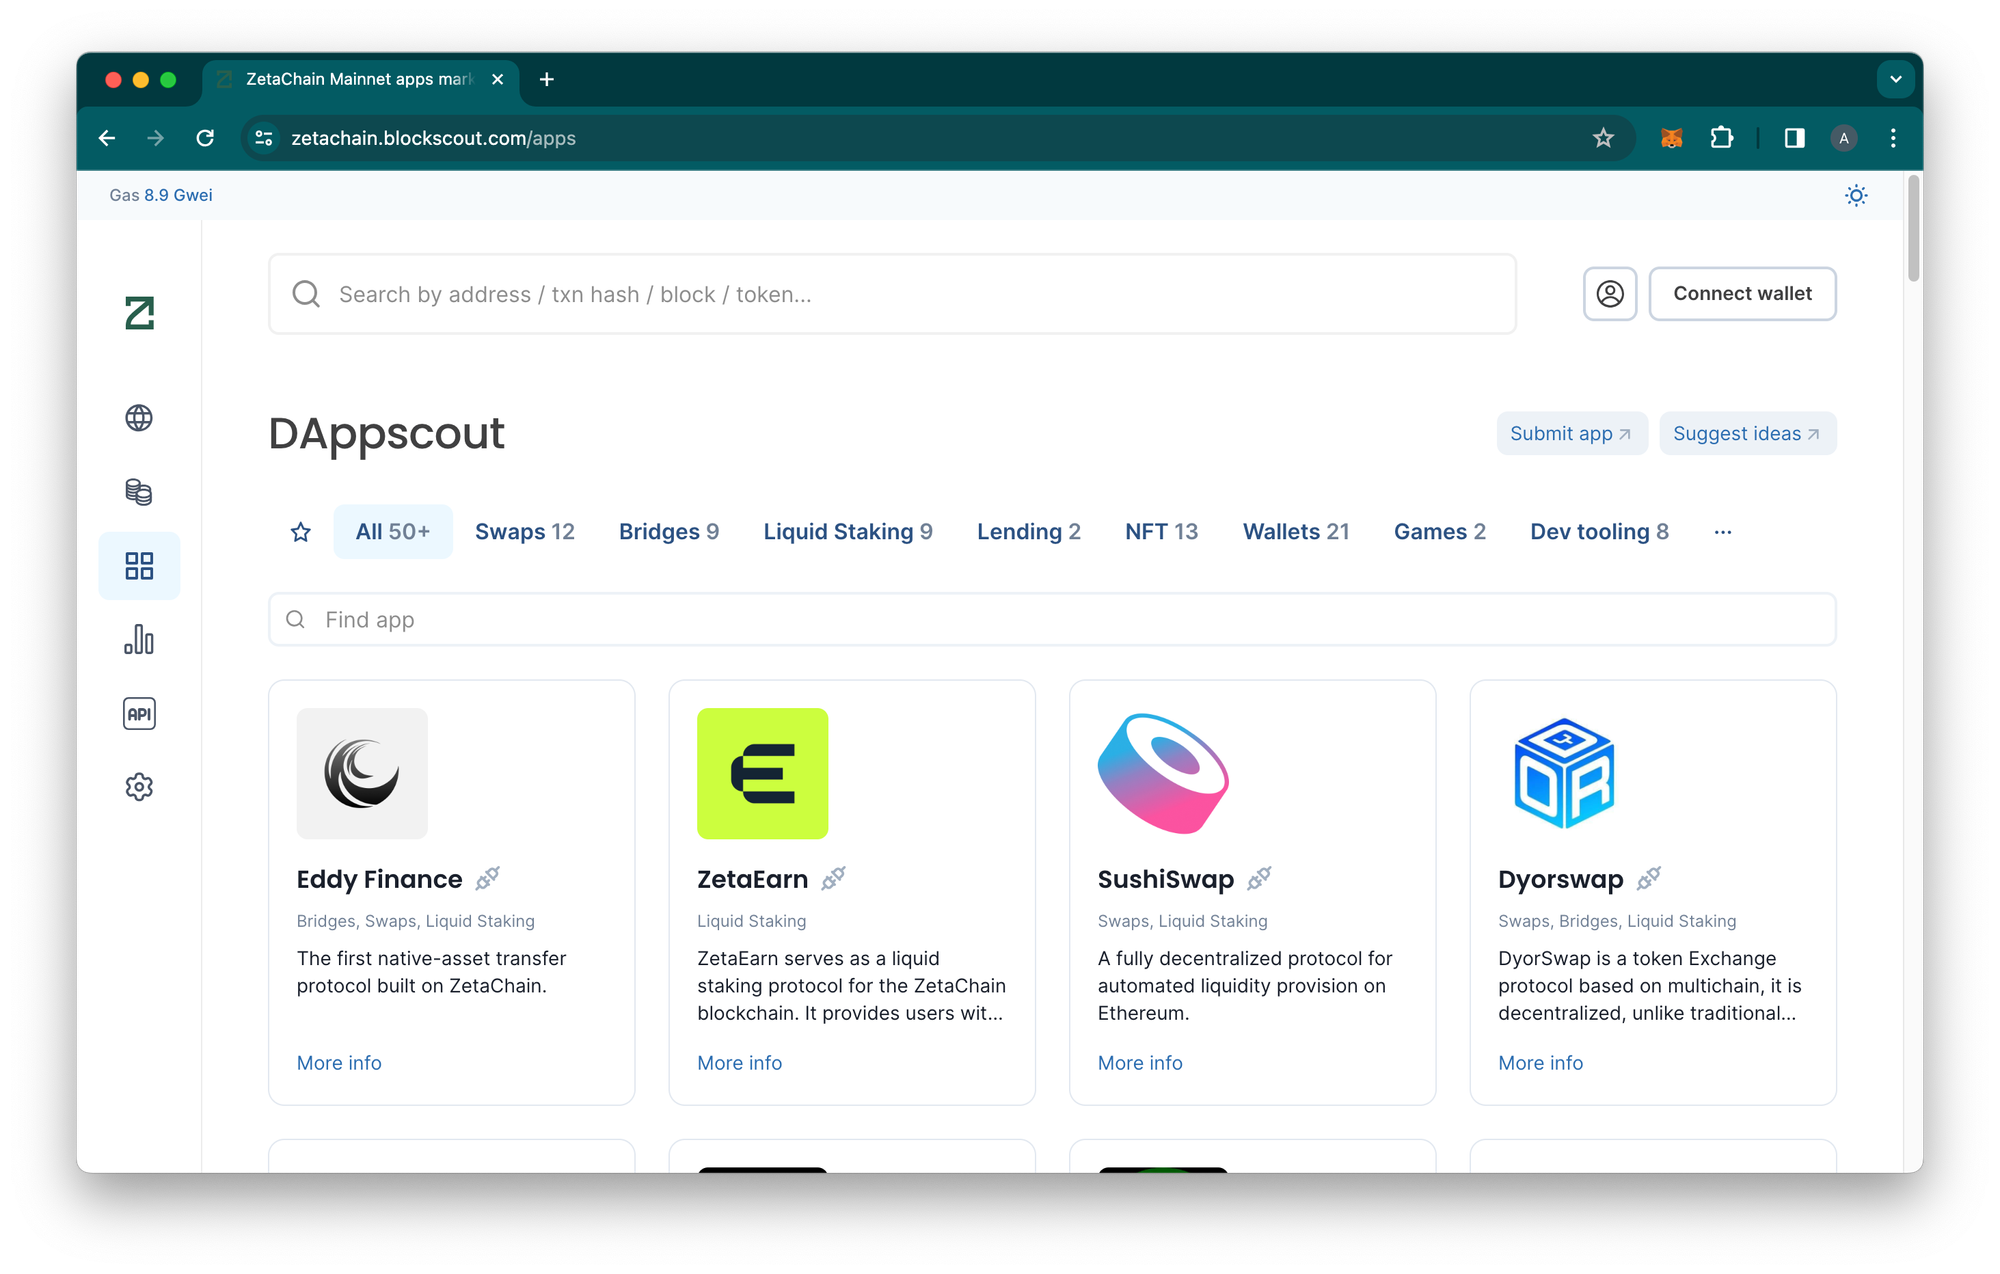Open the Charts & stats bar icon

(x=139, y=640)
